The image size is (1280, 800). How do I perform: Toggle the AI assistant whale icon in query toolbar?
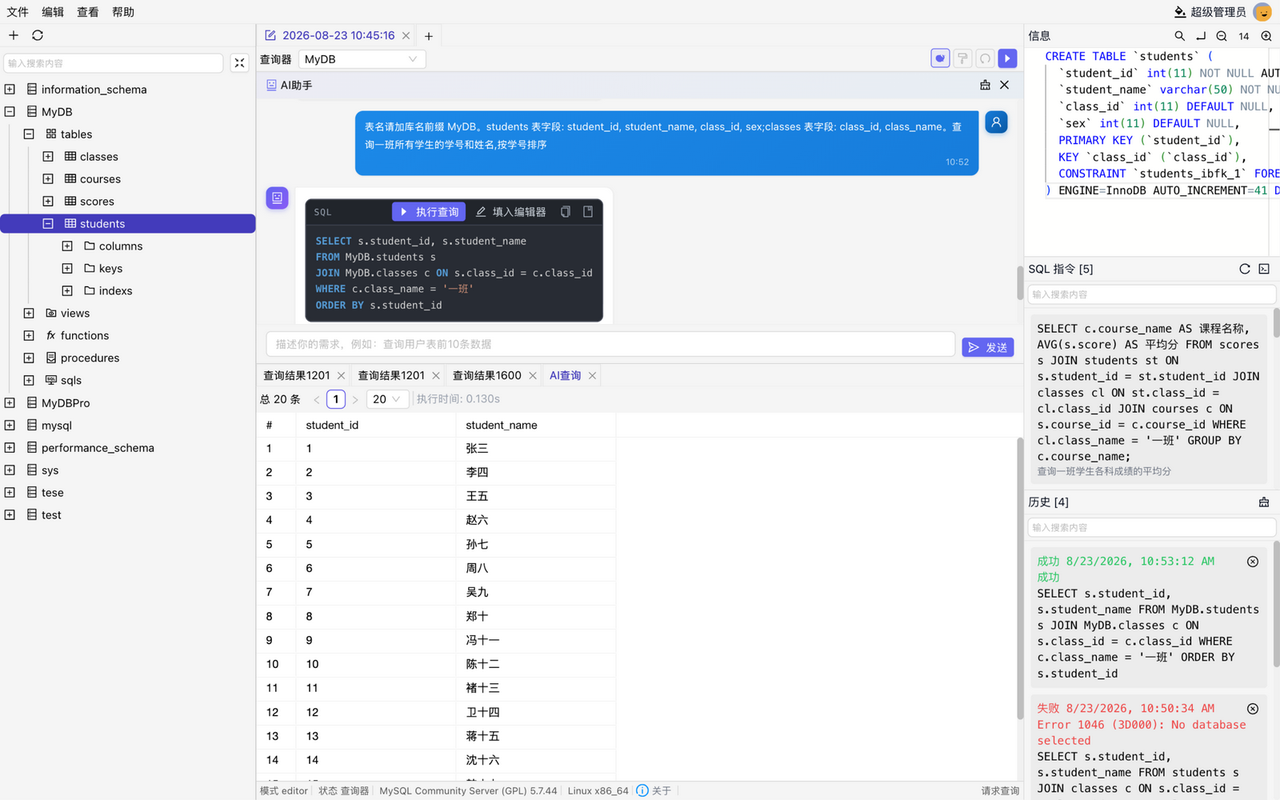pos(940,59)
